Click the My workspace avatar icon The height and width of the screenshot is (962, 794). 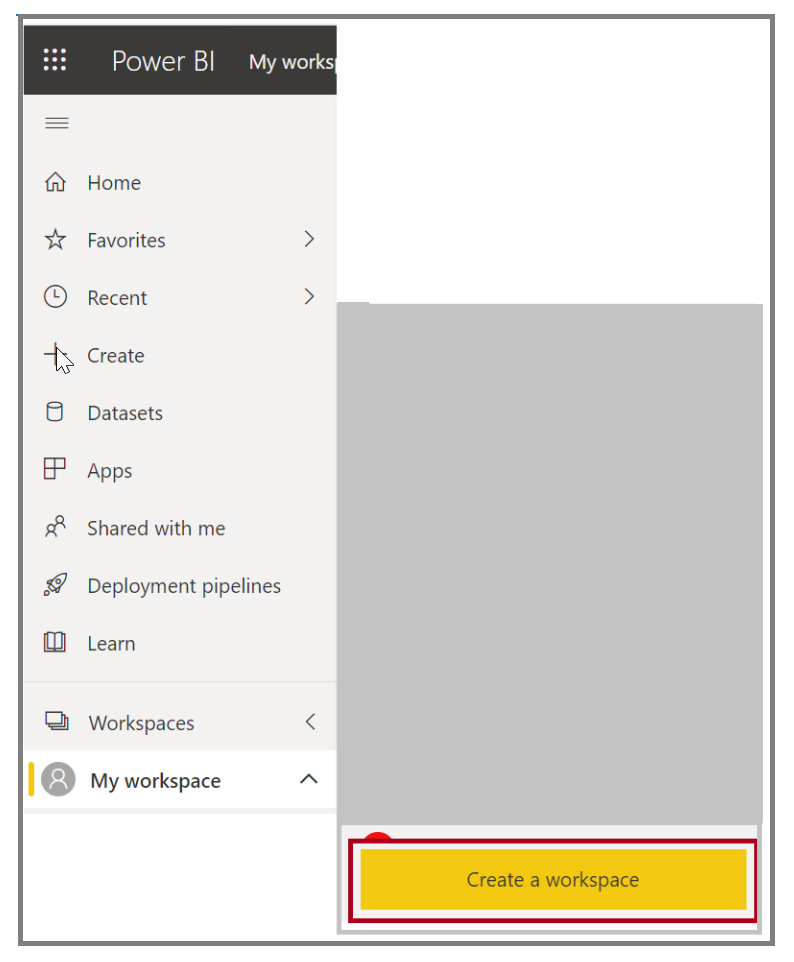click(58, 779)
